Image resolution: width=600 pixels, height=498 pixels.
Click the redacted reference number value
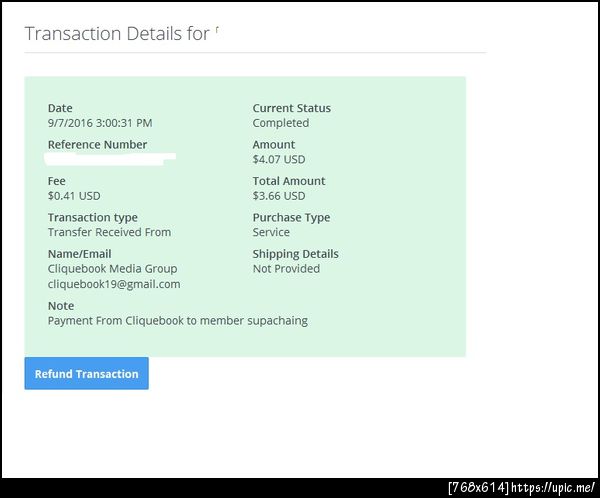[x=112, y=158]
